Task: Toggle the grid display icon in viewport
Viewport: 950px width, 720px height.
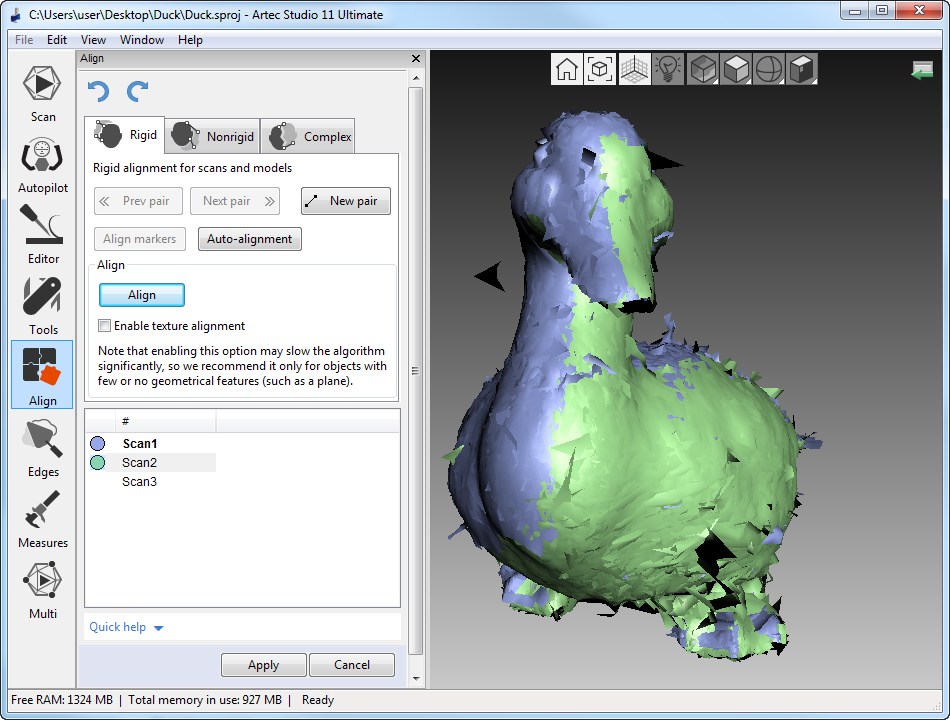Action: click(634, 69)
